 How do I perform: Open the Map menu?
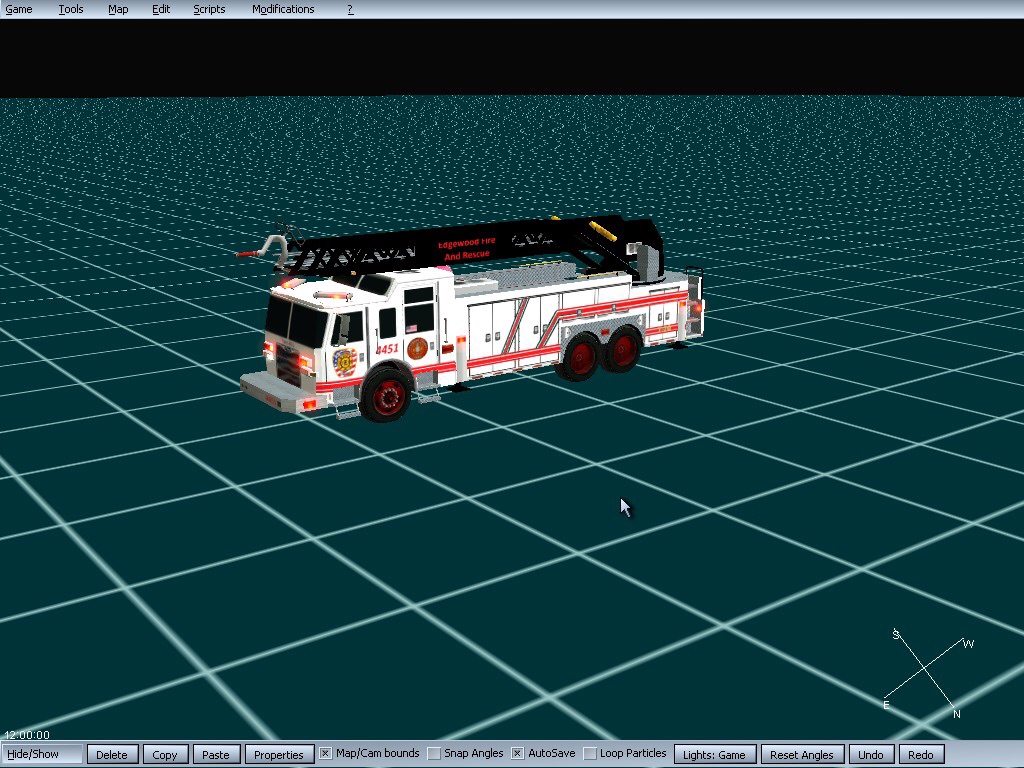pos(118,9)
